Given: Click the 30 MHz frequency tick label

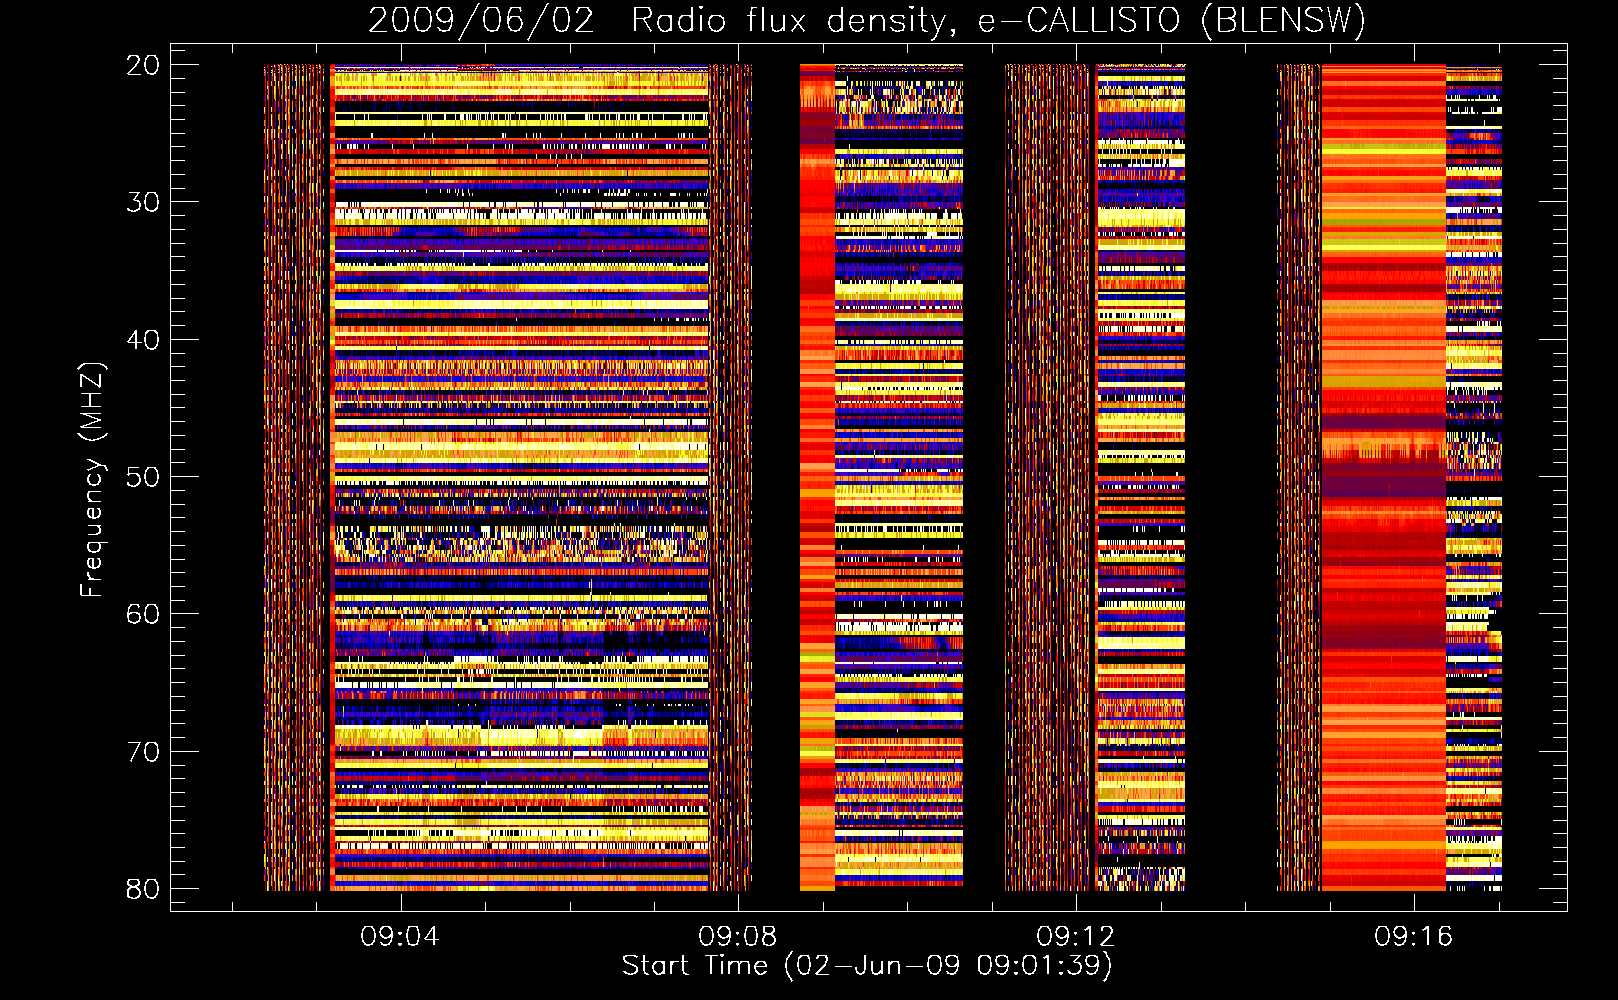Looking at the screenshot, I should click(x=143, y=202).
